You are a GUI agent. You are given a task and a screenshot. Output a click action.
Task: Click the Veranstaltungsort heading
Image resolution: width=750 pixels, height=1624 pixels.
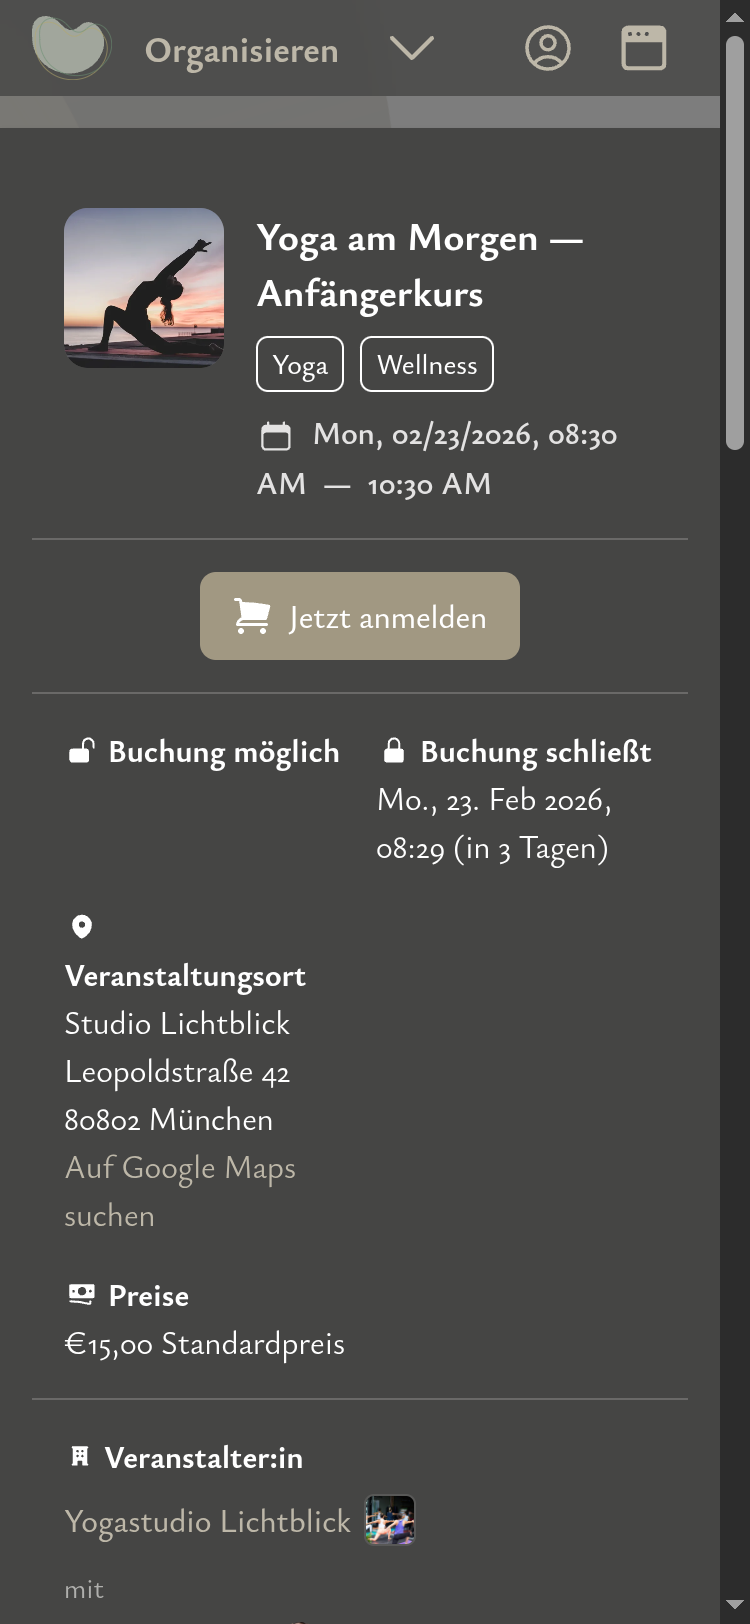click(x=185, y=976)
